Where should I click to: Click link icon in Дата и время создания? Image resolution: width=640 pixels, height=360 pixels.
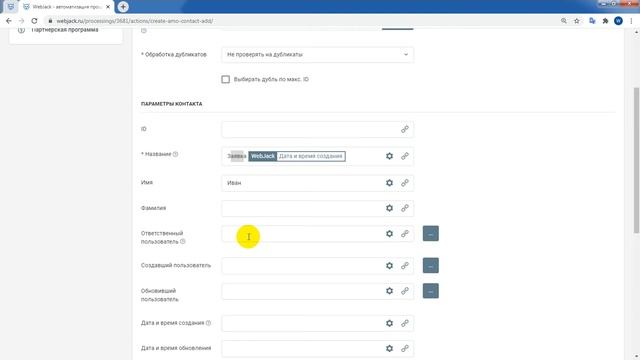(404, 323)
